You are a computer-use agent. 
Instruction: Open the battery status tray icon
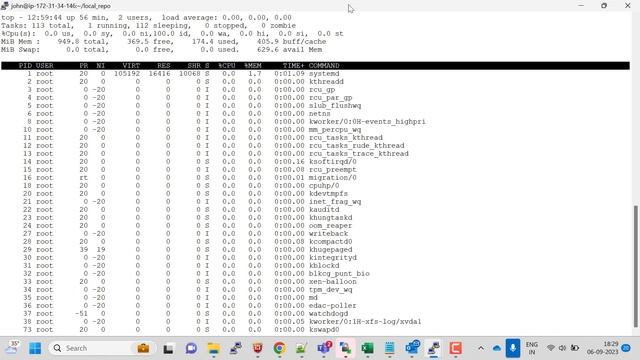click(575, 348)
